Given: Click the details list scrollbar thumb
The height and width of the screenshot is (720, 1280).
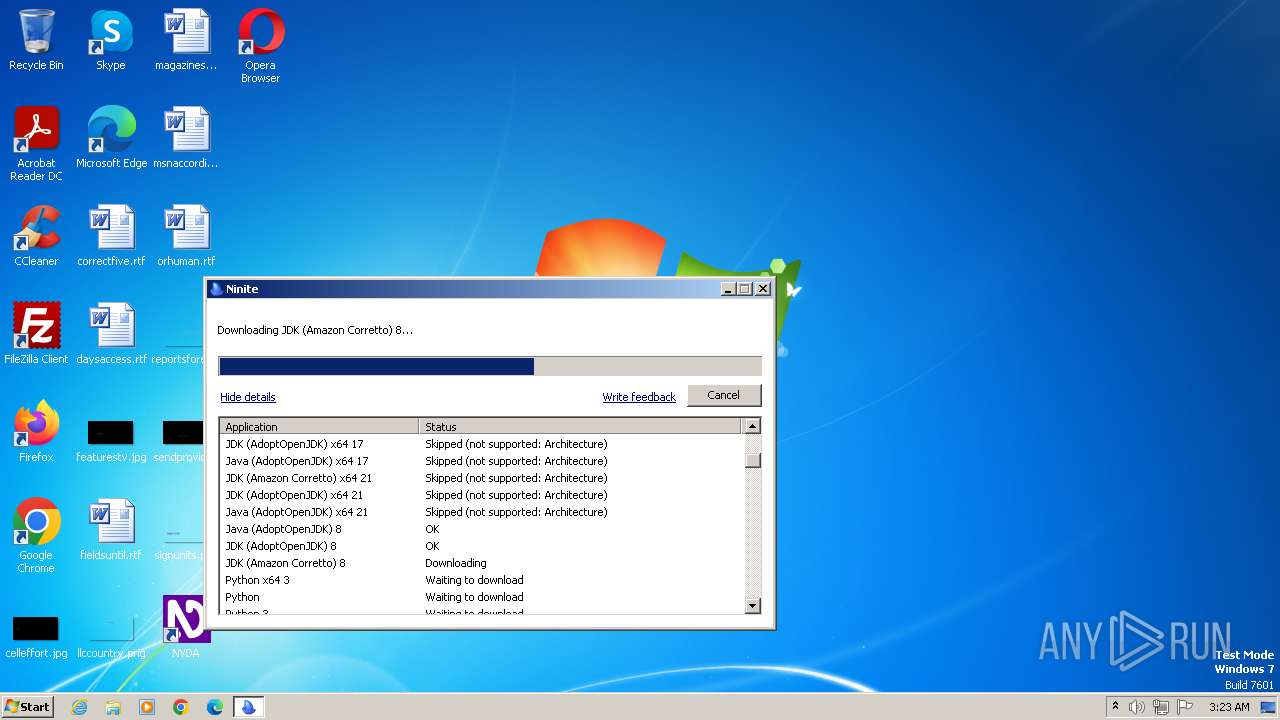Looking at the screenshot, I should click(x=753, y=460).
